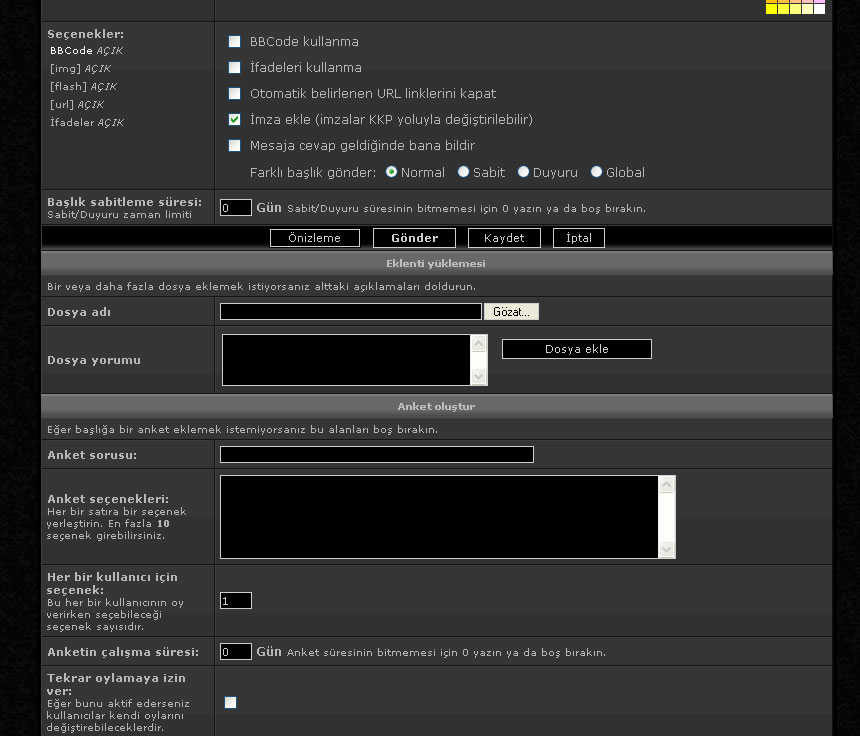
Task: Save the draft with Kaydet
Action: [x=504, y=238]
